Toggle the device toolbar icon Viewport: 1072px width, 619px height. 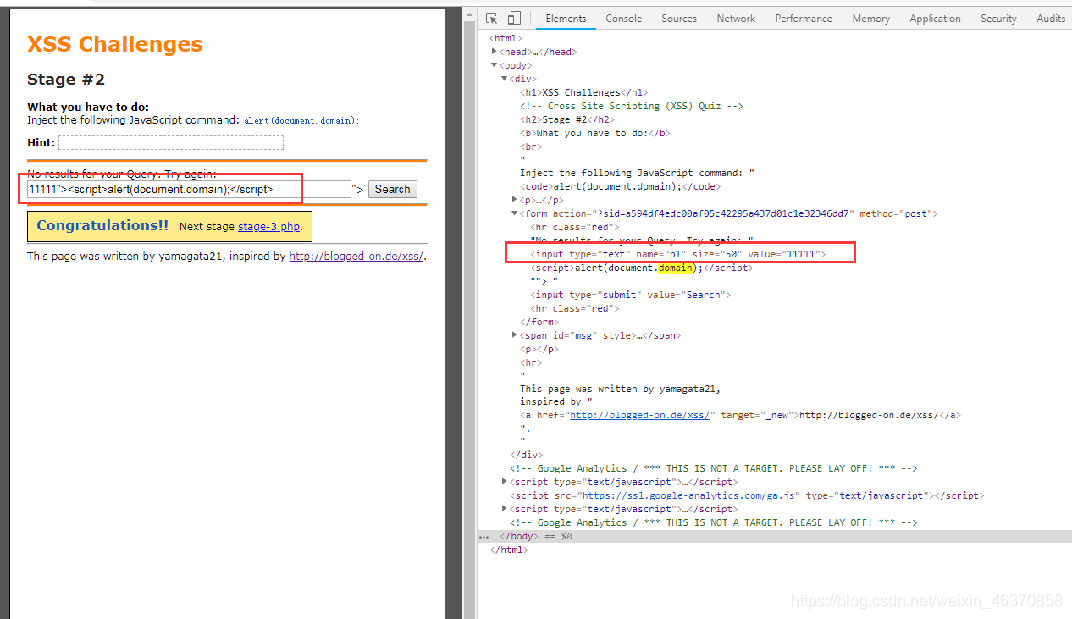point(514,18)
